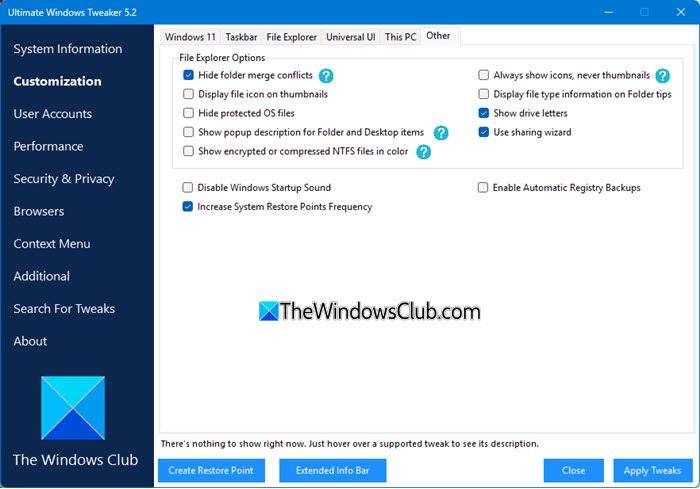The height and width of the screenshot is (489, 700).
Task: Click the Close button at bottom
Action: (574, 470)
